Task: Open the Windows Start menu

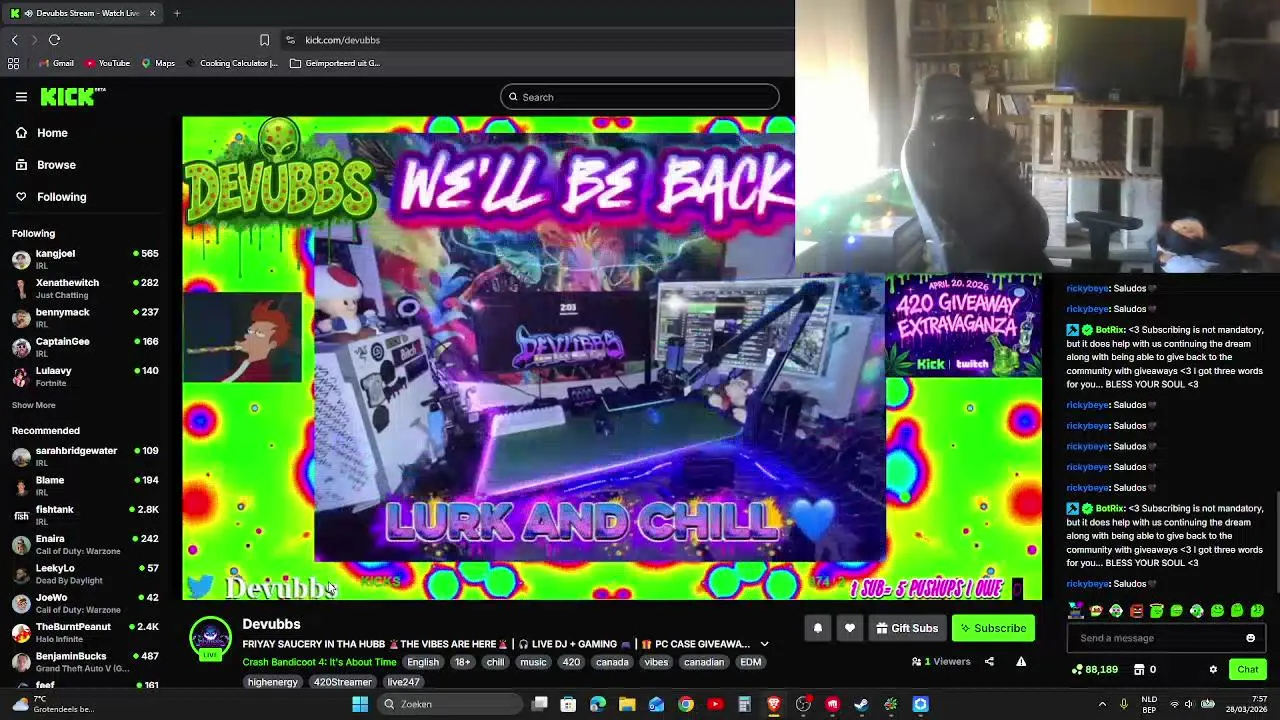Action: [x=360, y=704]
